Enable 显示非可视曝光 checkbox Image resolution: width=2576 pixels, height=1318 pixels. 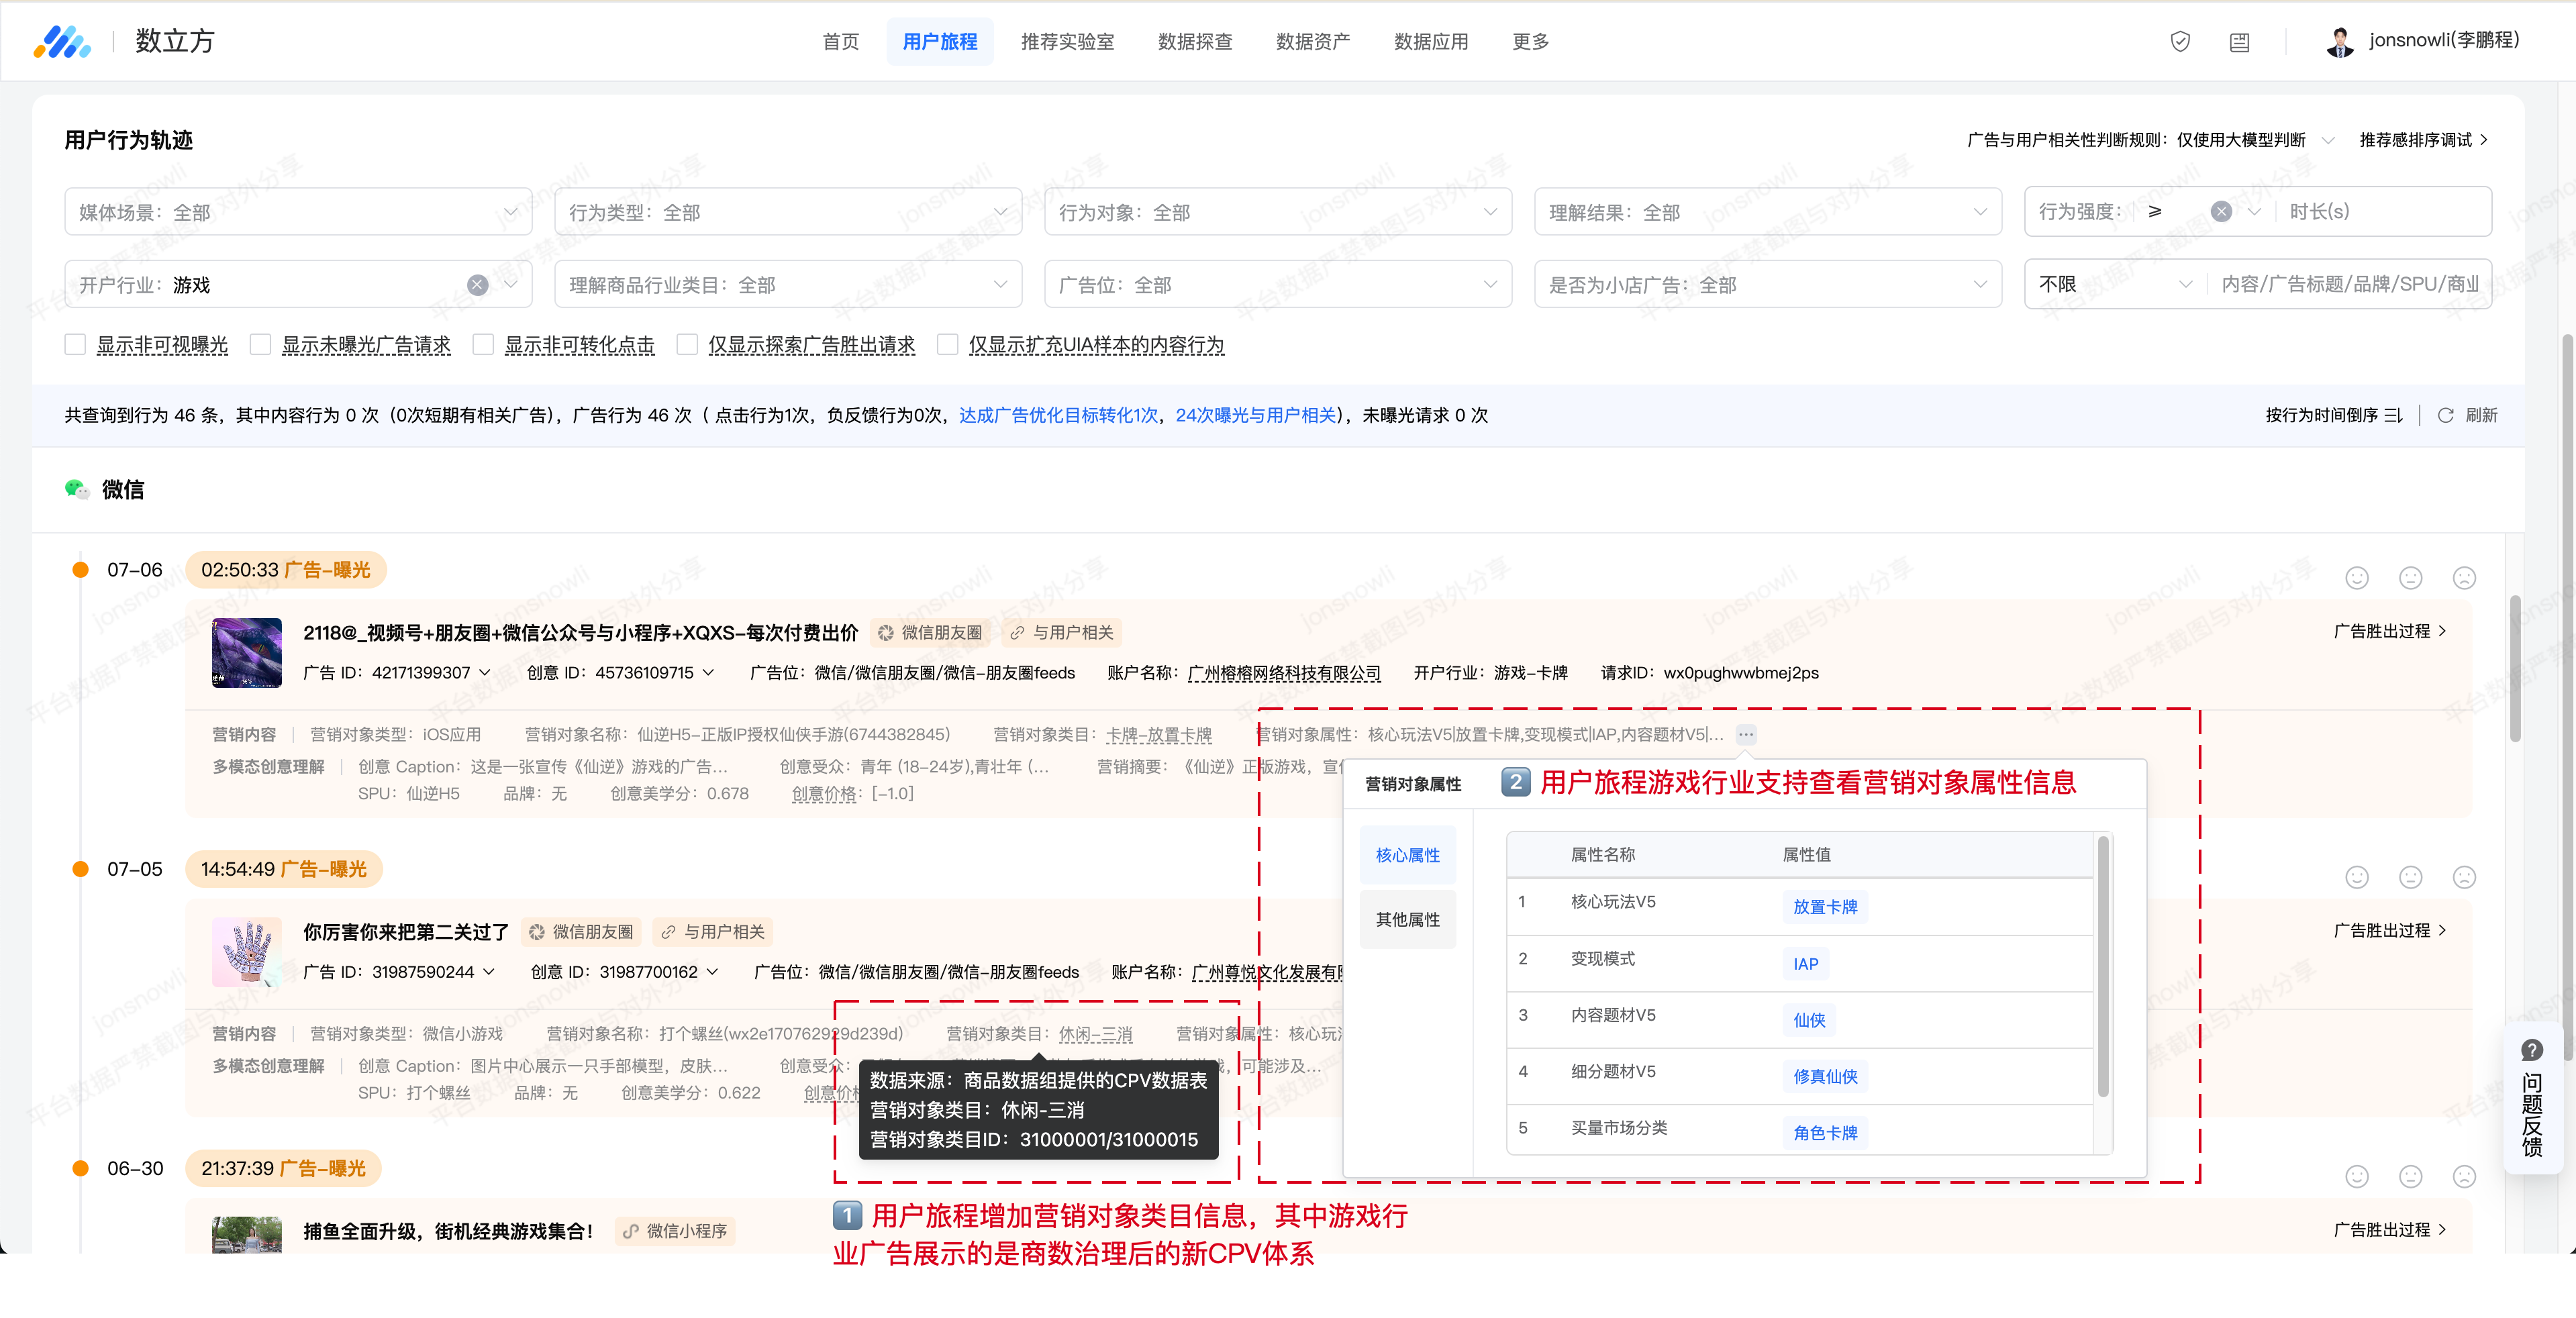75,345
